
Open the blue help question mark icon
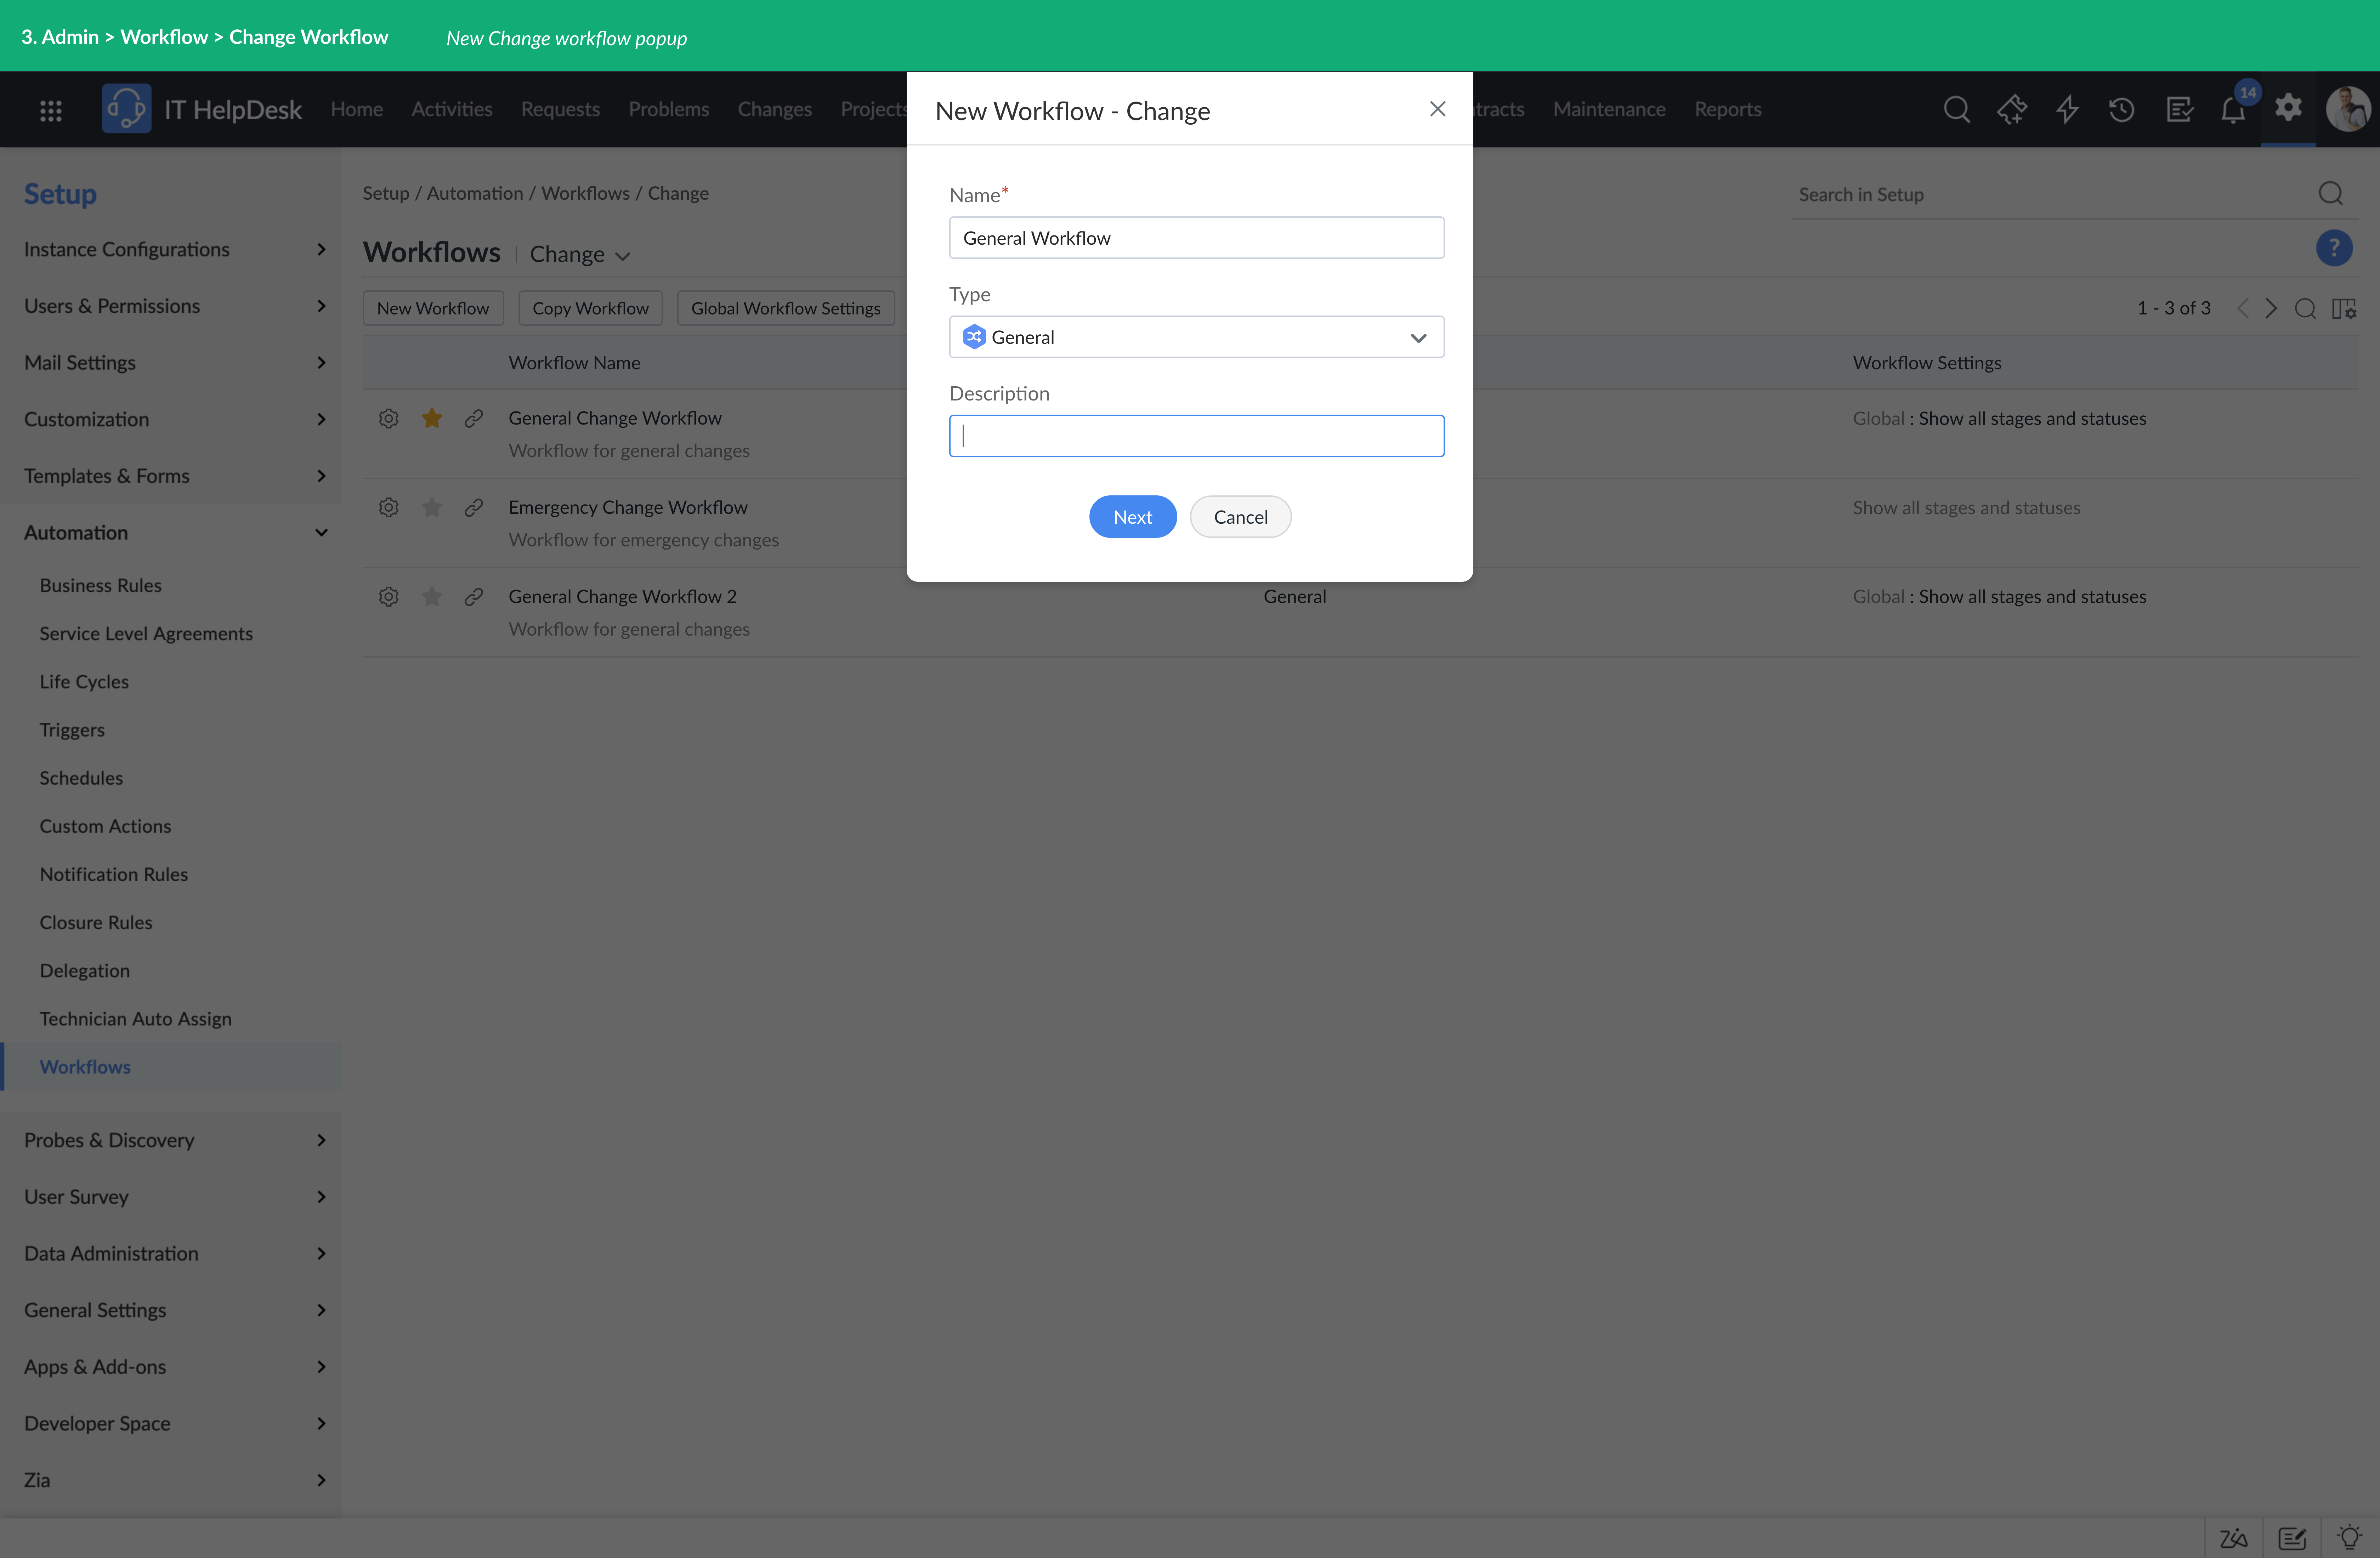(2334, 247)
